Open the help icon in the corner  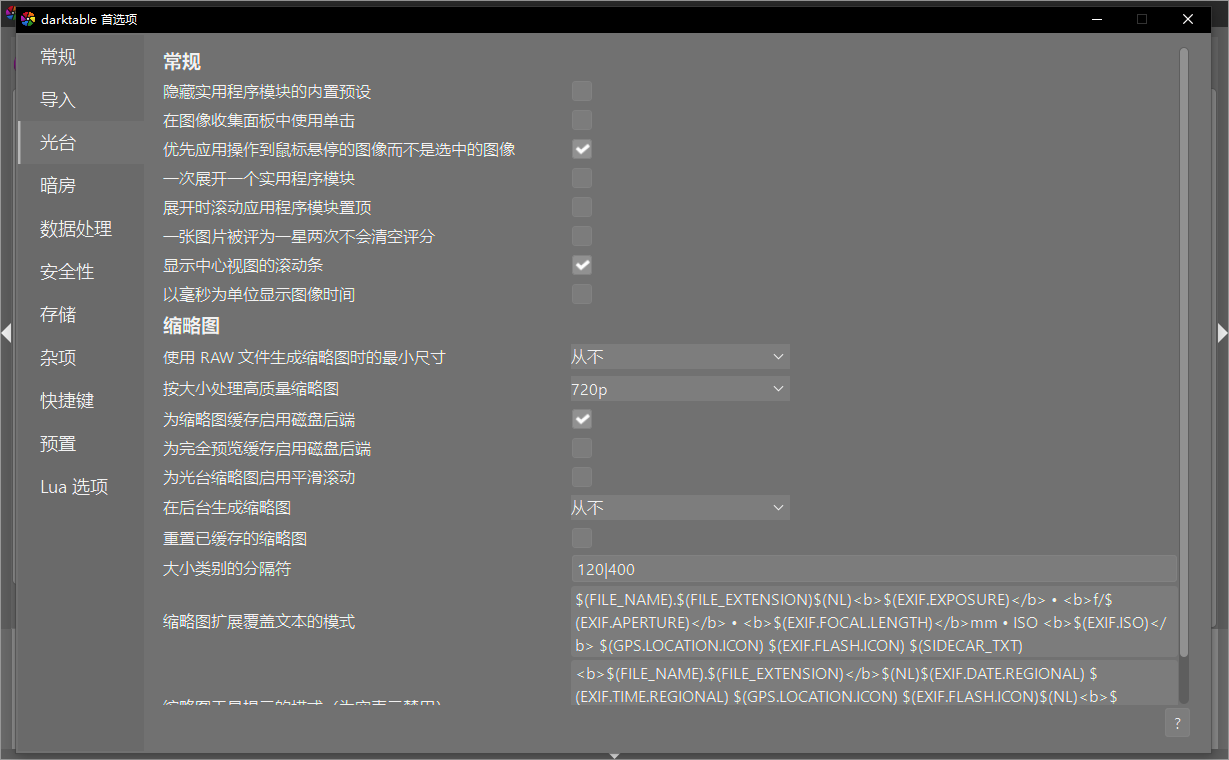tap(1177, 723)
